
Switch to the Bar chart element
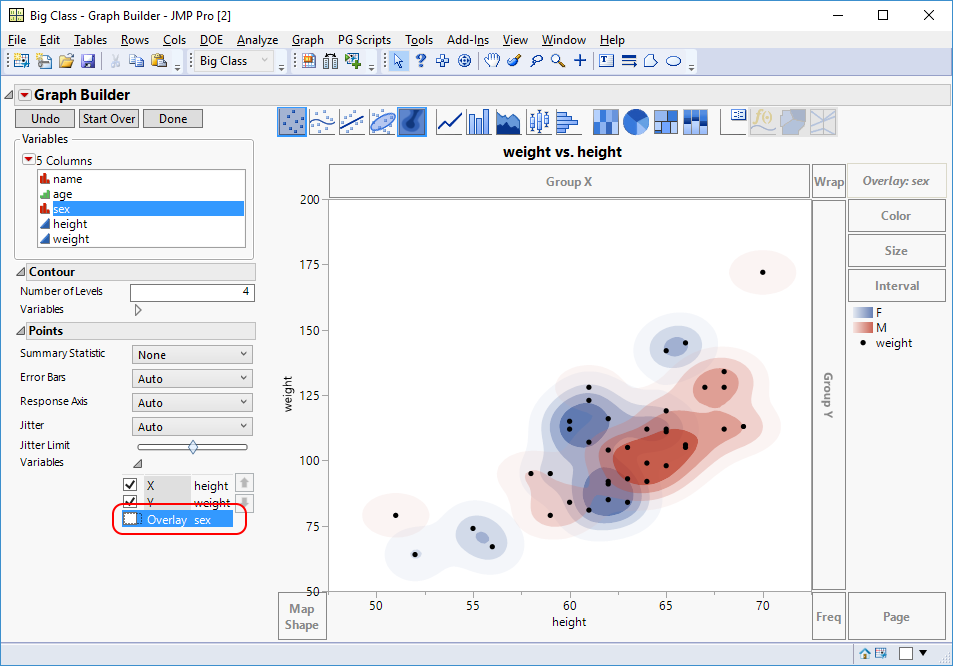[x=477, y=121]
